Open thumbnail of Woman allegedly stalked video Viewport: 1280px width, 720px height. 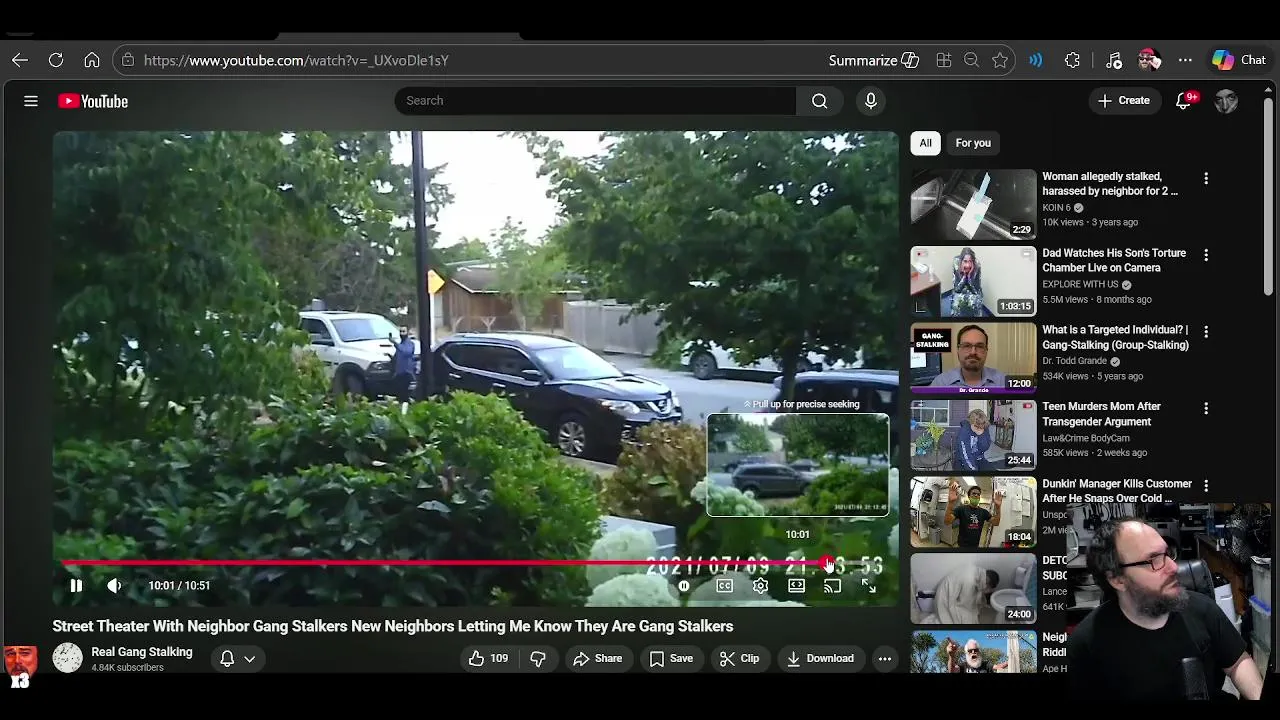tap(973, 204)
